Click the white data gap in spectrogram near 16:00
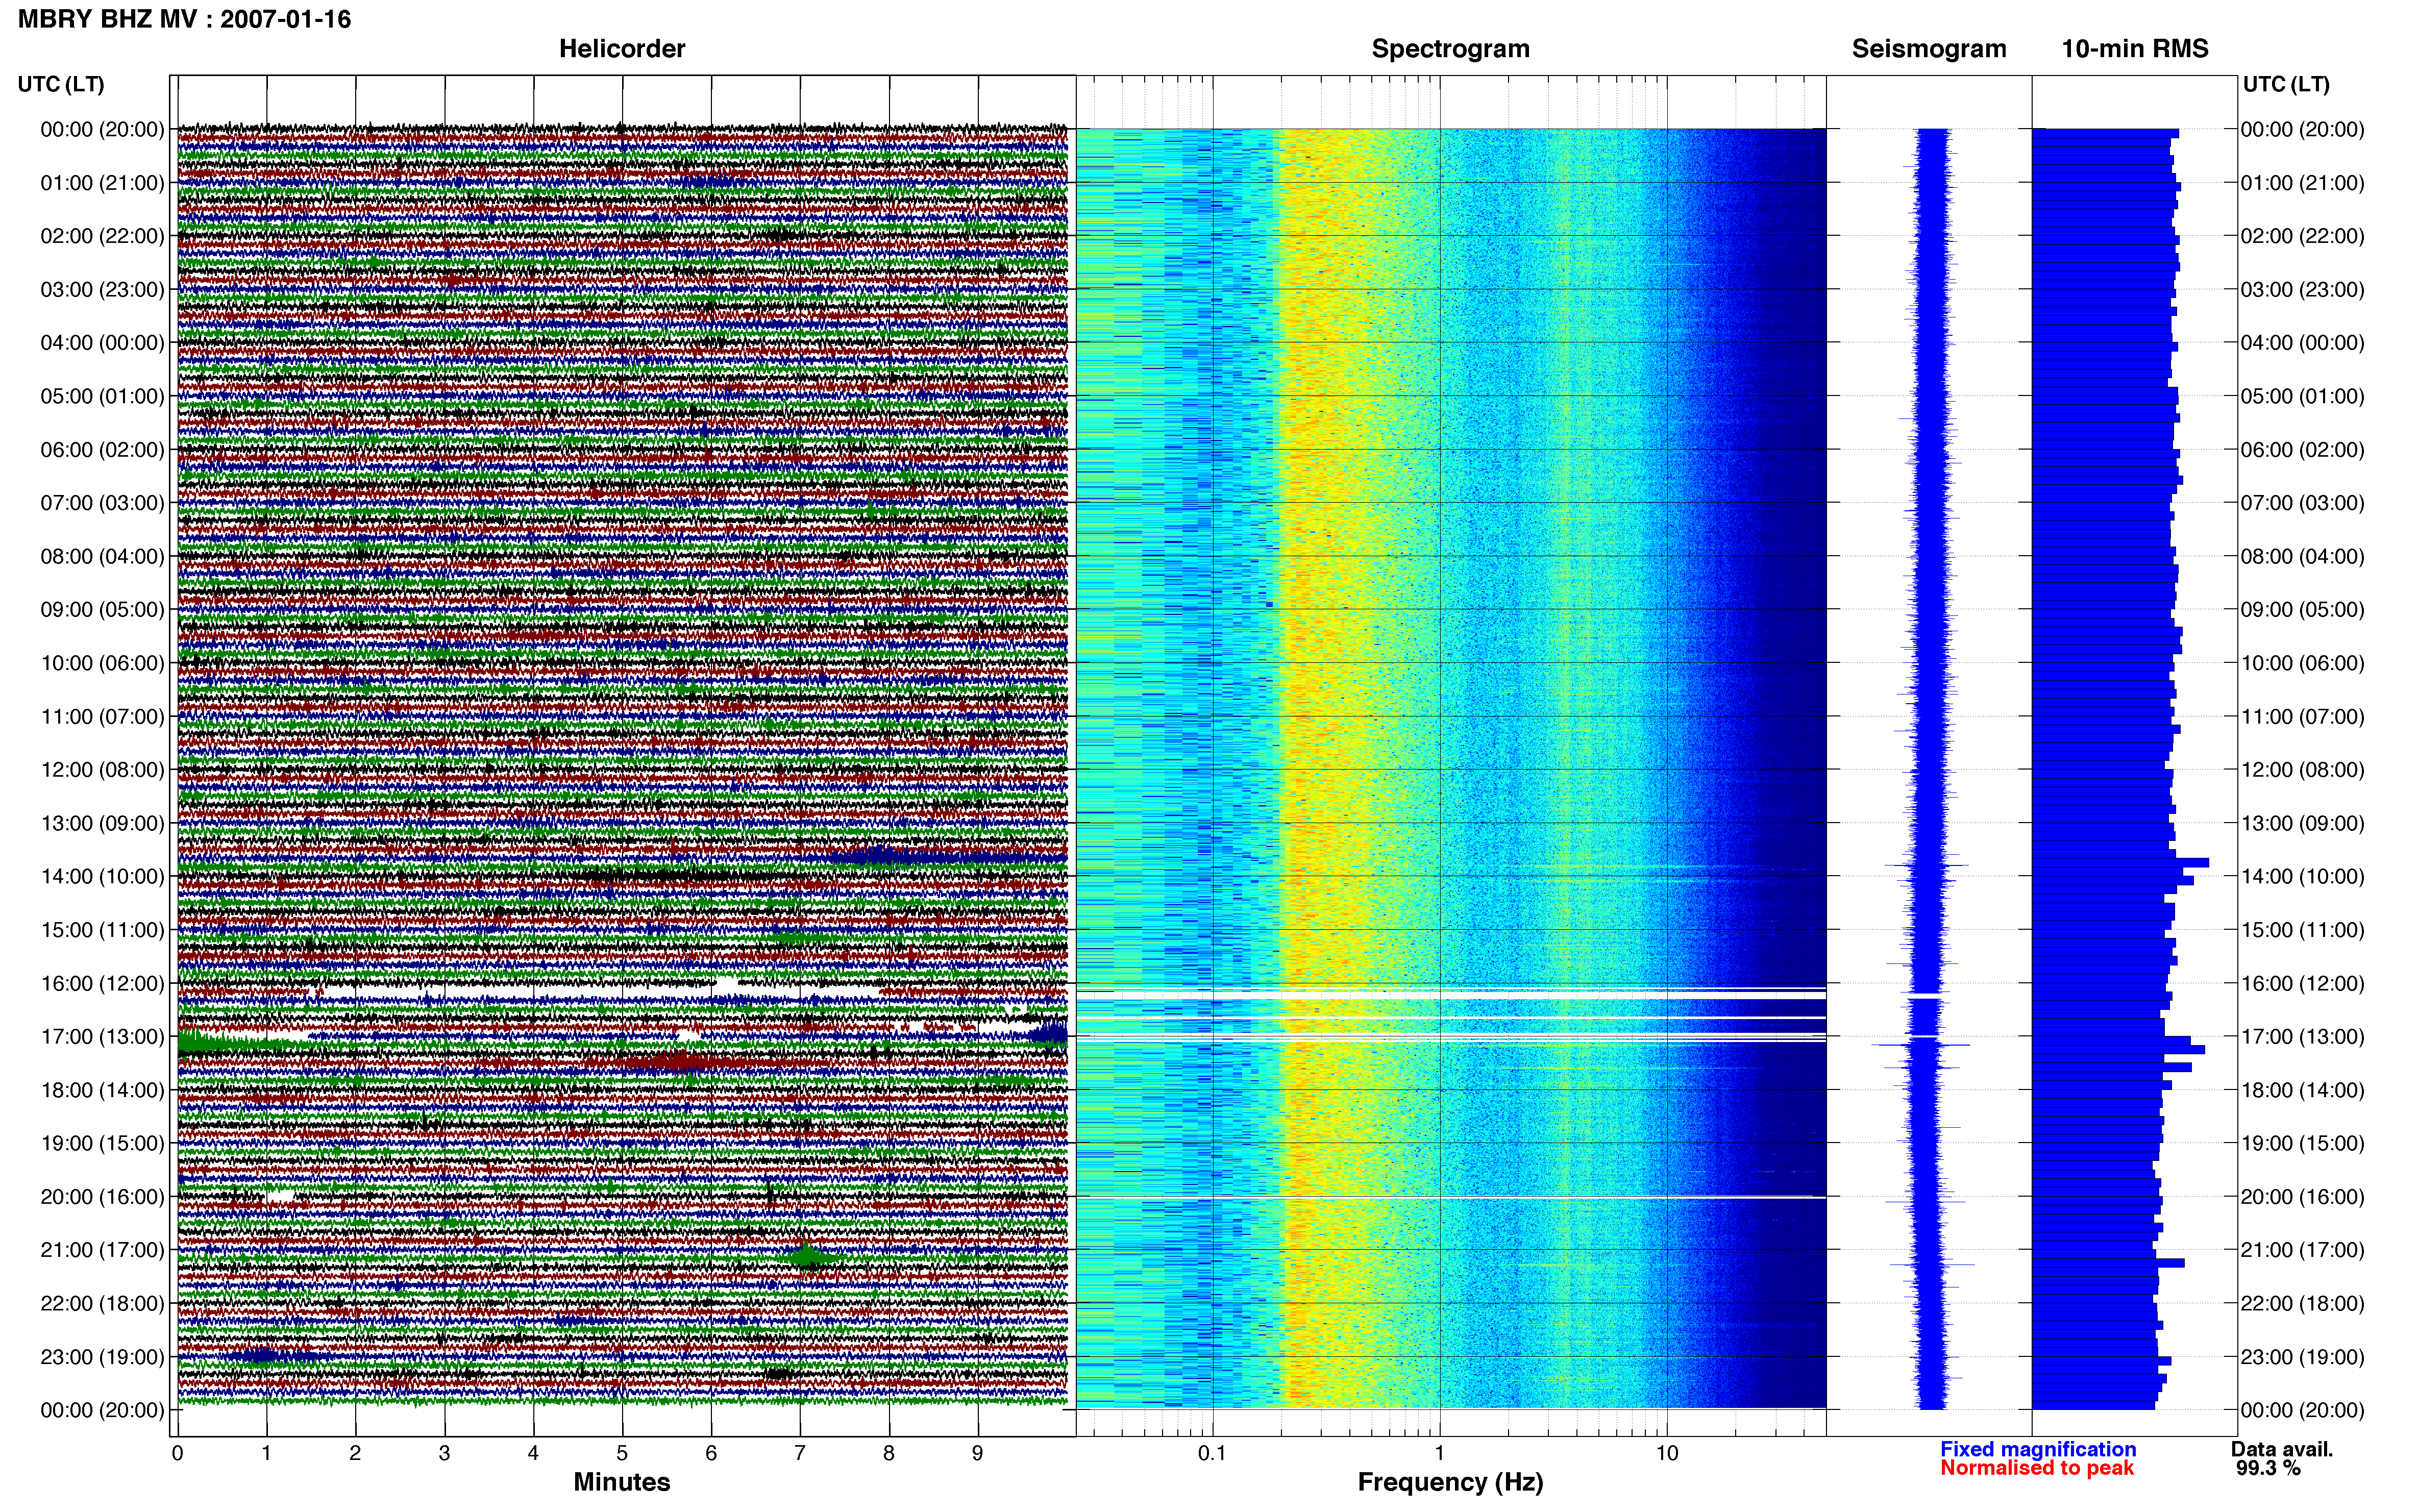The width and height of the screenshot is (2419, 1512). tap(1450, 995)
